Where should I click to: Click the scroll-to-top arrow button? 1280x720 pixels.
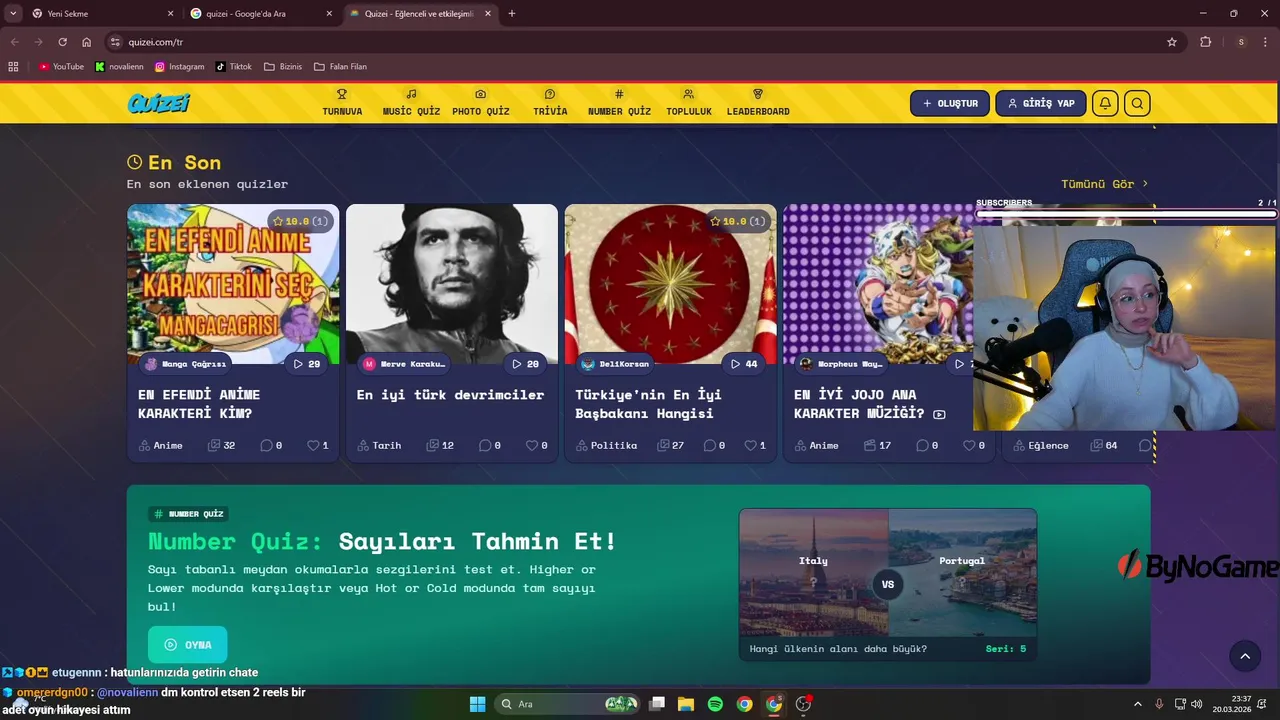coord(1245,656)
